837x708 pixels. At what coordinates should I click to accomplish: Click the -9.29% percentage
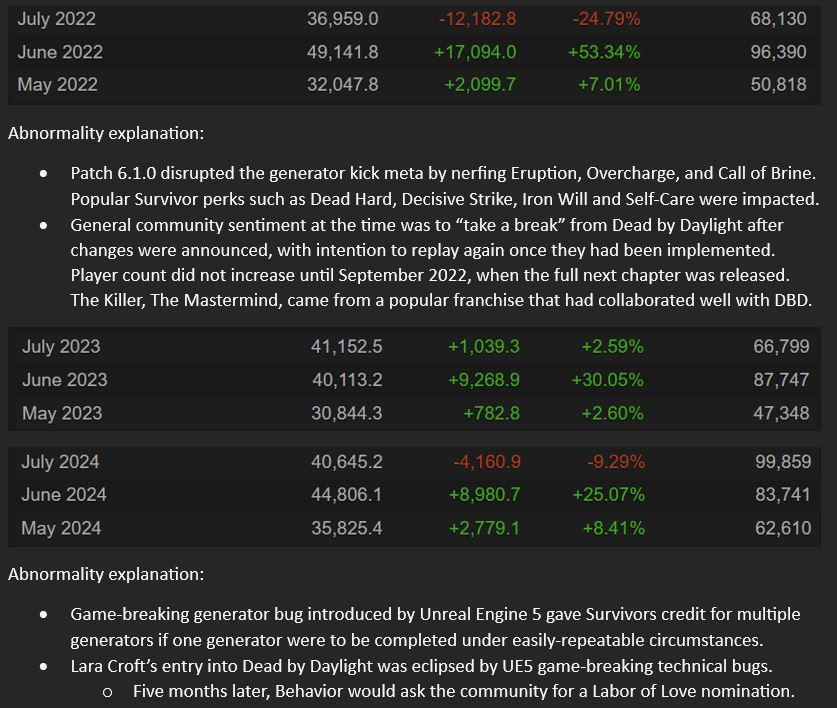pyautogui.click(x=616, y=462)
